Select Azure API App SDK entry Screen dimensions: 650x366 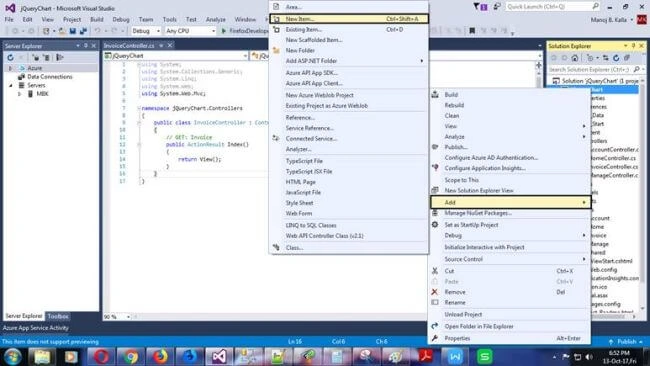(x=349, y=73)
